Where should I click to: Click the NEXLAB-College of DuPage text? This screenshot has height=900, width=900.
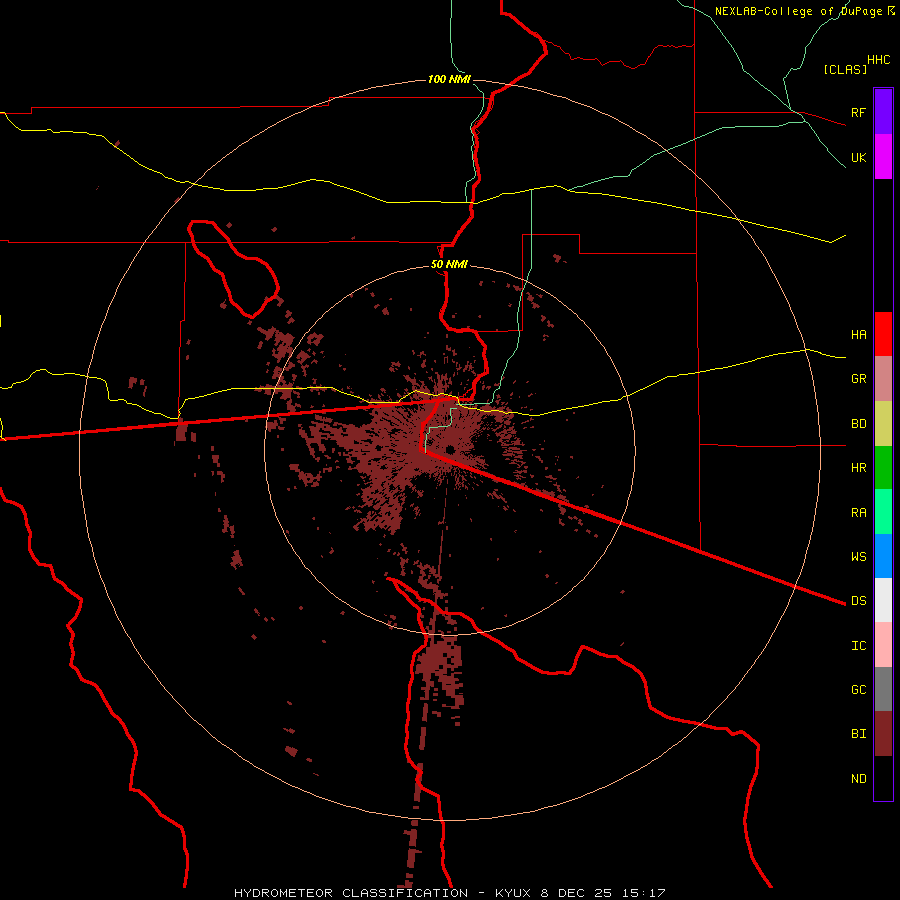point(798,11)
